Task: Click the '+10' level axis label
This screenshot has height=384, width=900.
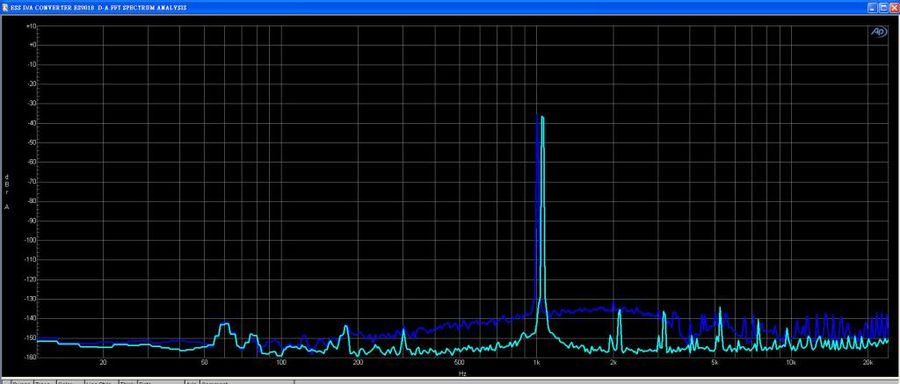Action: (32, 26)
